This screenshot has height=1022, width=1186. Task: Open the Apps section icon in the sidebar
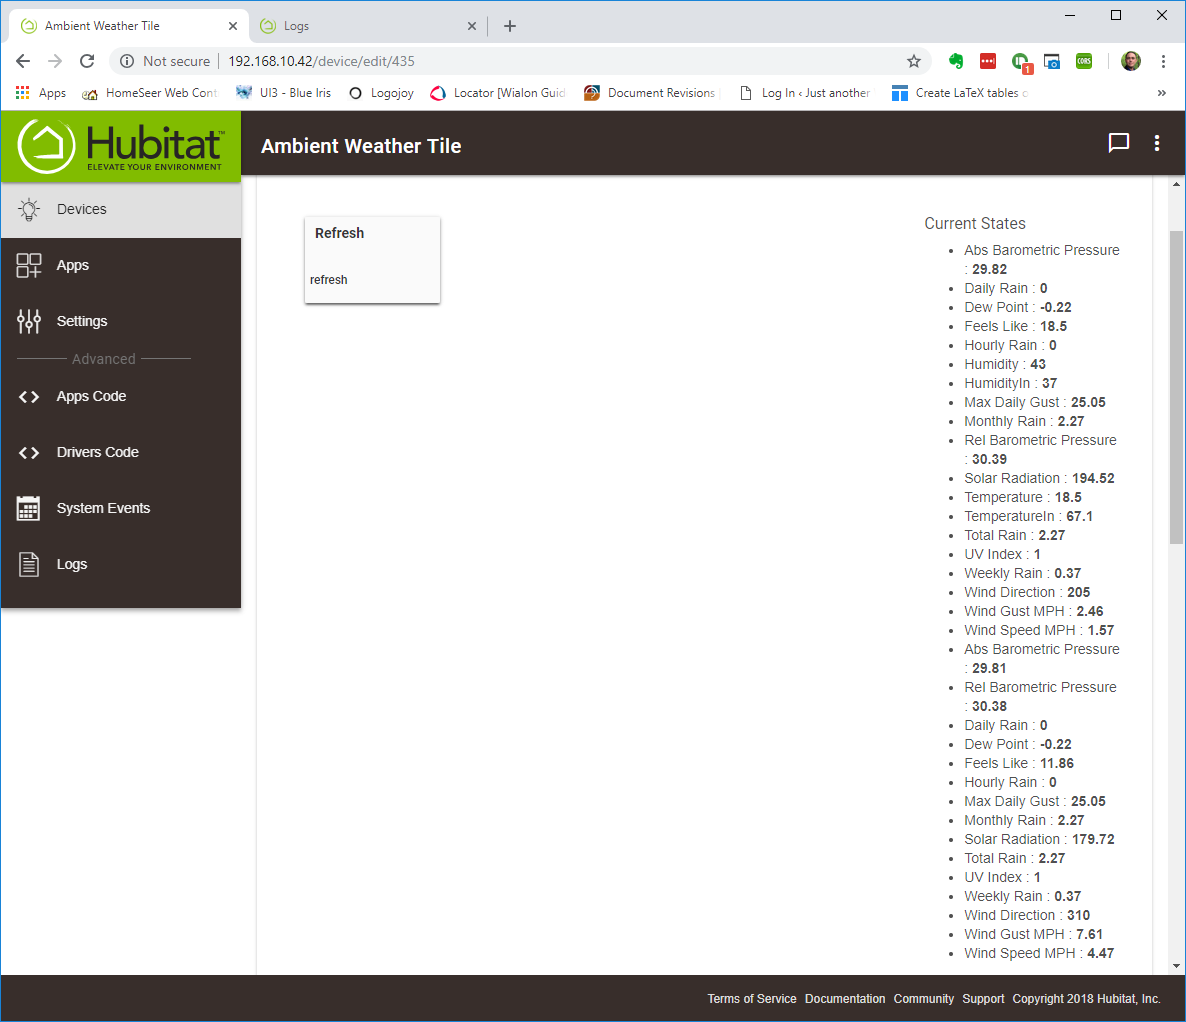click(28, 265)
